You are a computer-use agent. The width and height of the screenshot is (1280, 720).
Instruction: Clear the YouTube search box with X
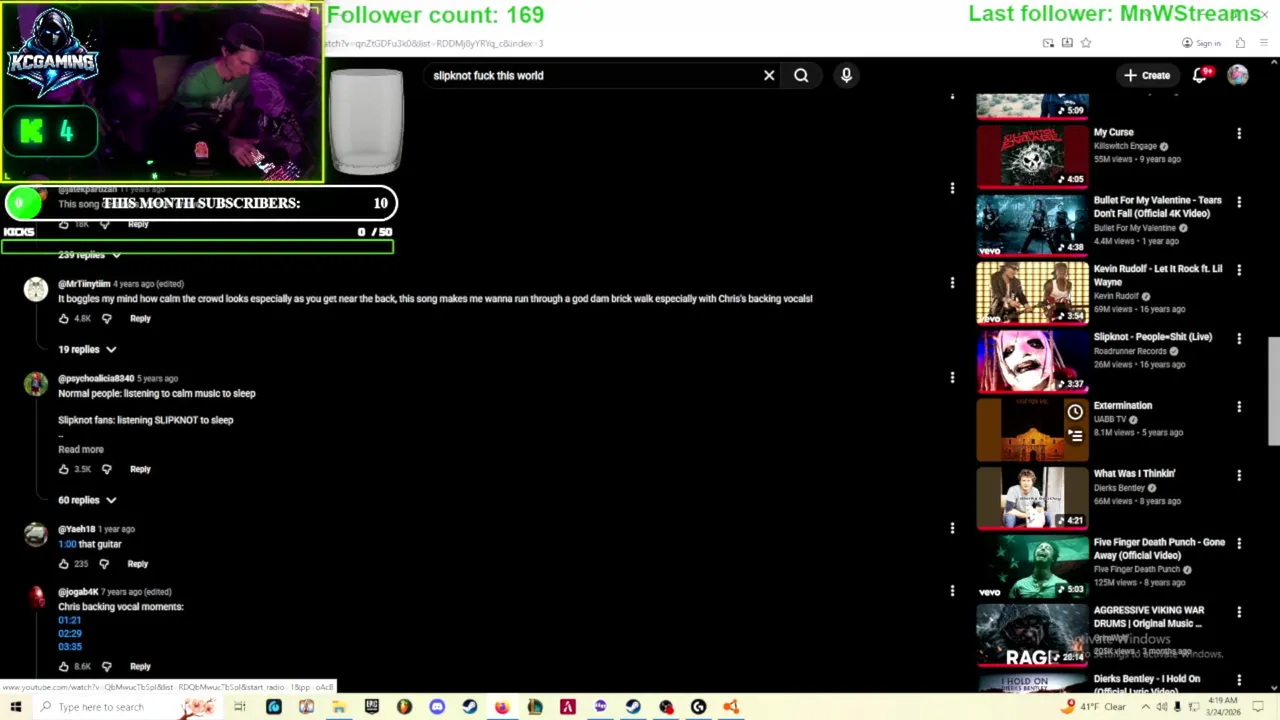coord(769,75)
